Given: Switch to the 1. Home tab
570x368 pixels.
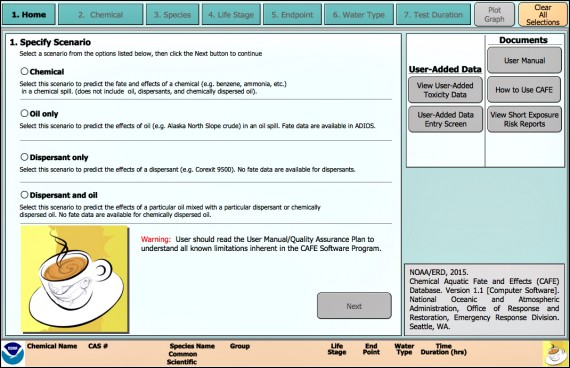Looking at the screenshot, I should 29,15.
